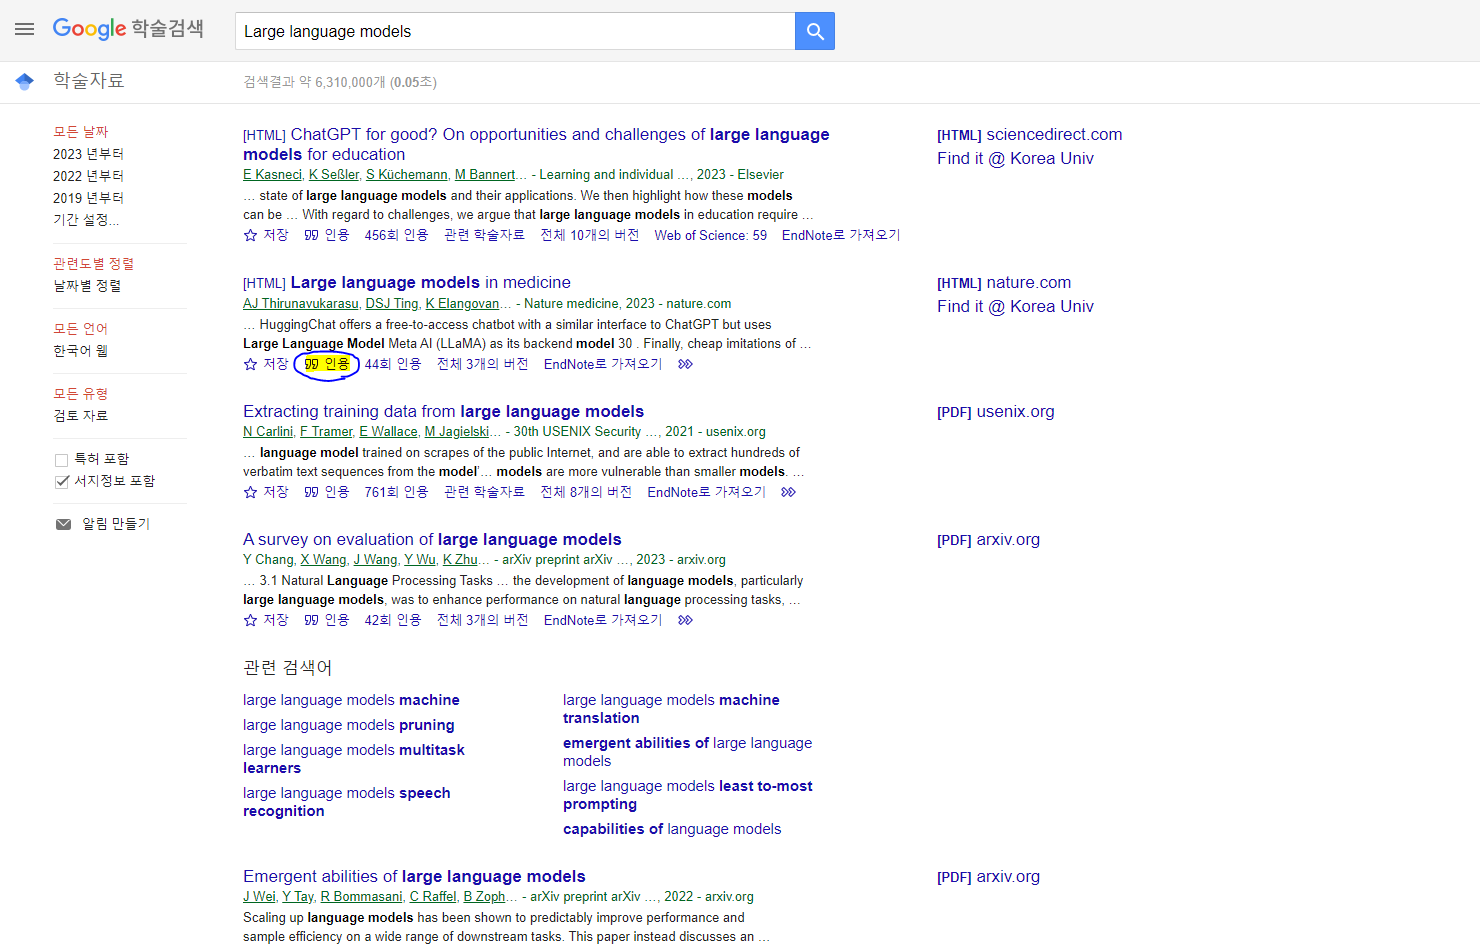The height and width of the screenshot is (945, 1480).
Task: Open 761회 인용 citations link
Action: pyautogui.click(x=396, y=492)
